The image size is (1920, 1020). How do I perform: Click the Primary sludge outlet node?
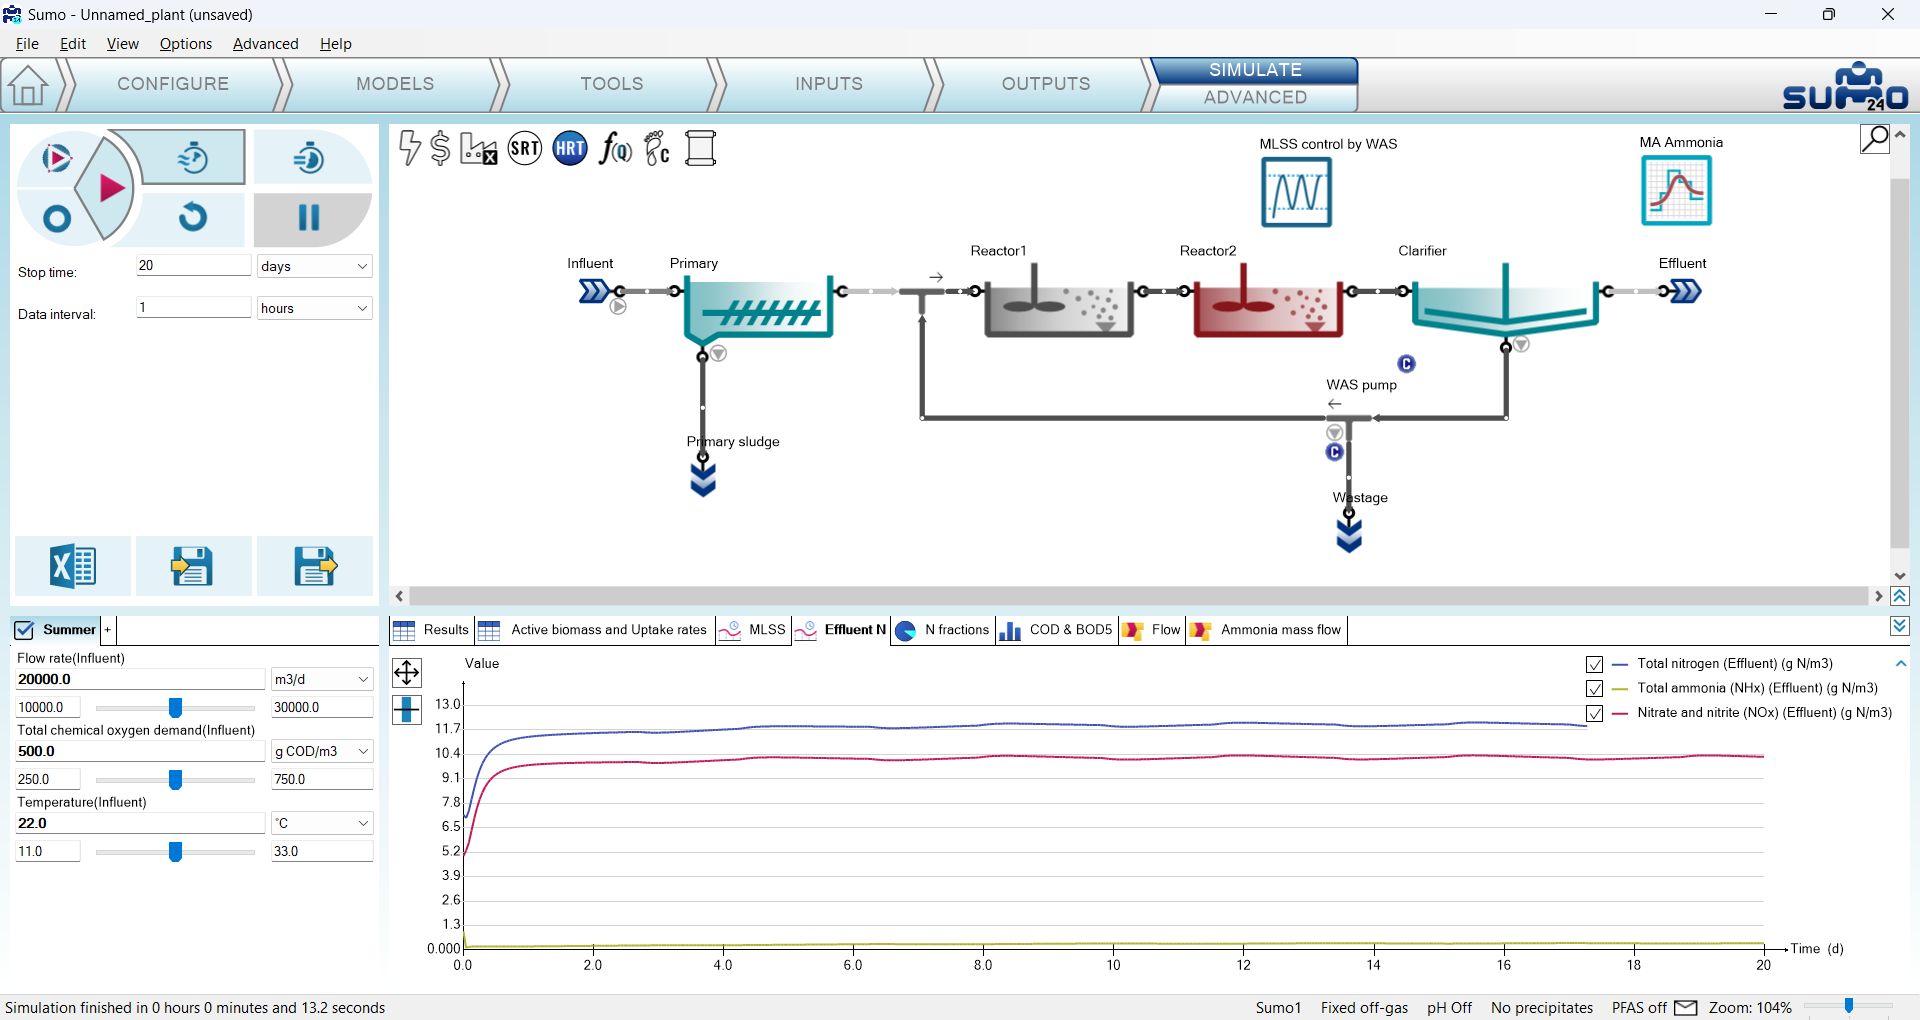click(703, 478)
